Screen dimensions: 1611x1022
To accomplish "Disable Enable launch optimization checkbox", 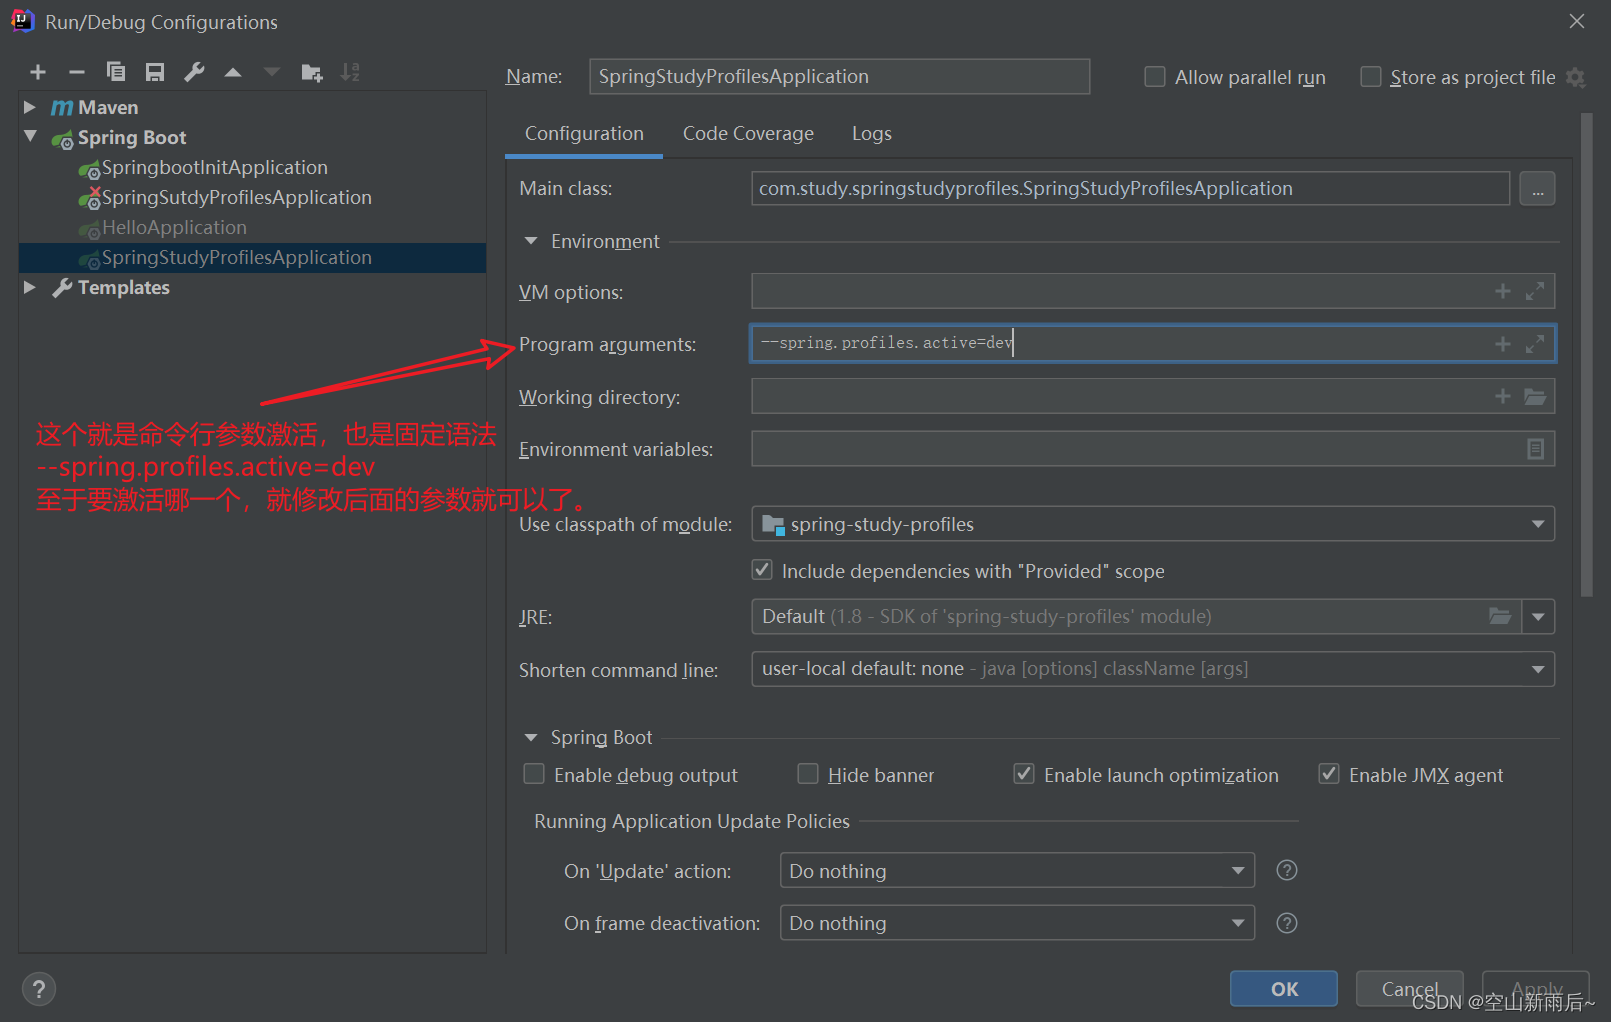I will point(1024,774).
